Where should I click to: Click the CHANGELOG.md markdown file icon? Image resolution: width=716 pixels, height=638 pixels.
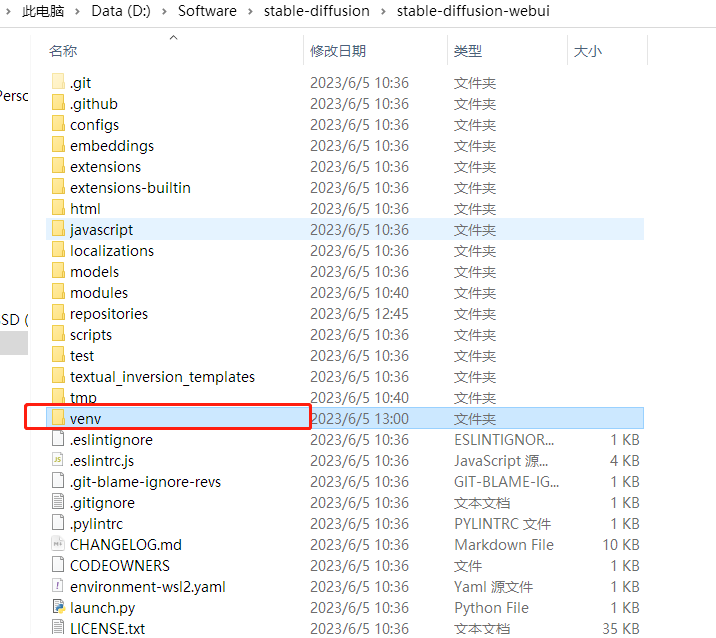[x=58, y=544]
